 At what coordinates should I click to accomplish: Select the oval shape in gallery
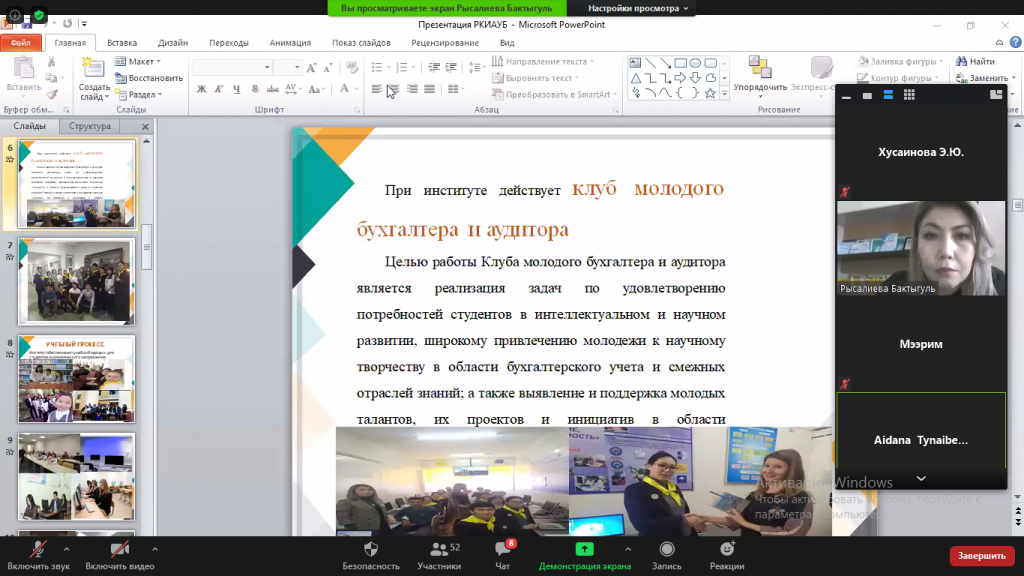click(x=696, y=63)
